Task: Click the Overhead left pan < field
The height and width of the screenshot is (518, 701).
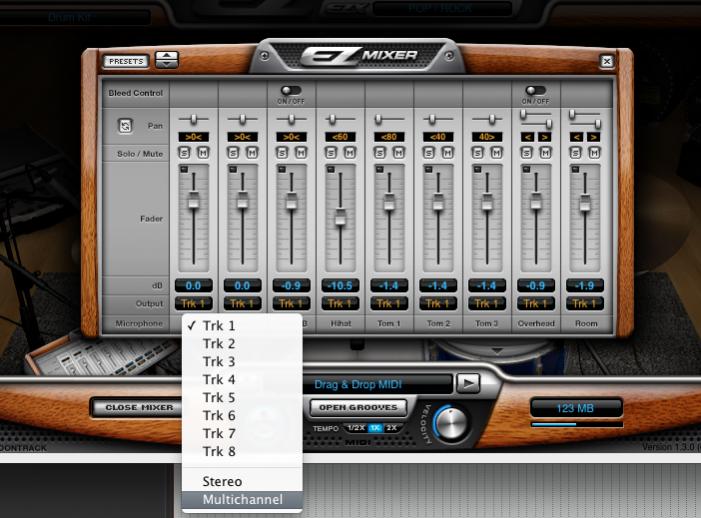Action: [x=528, y=137]
